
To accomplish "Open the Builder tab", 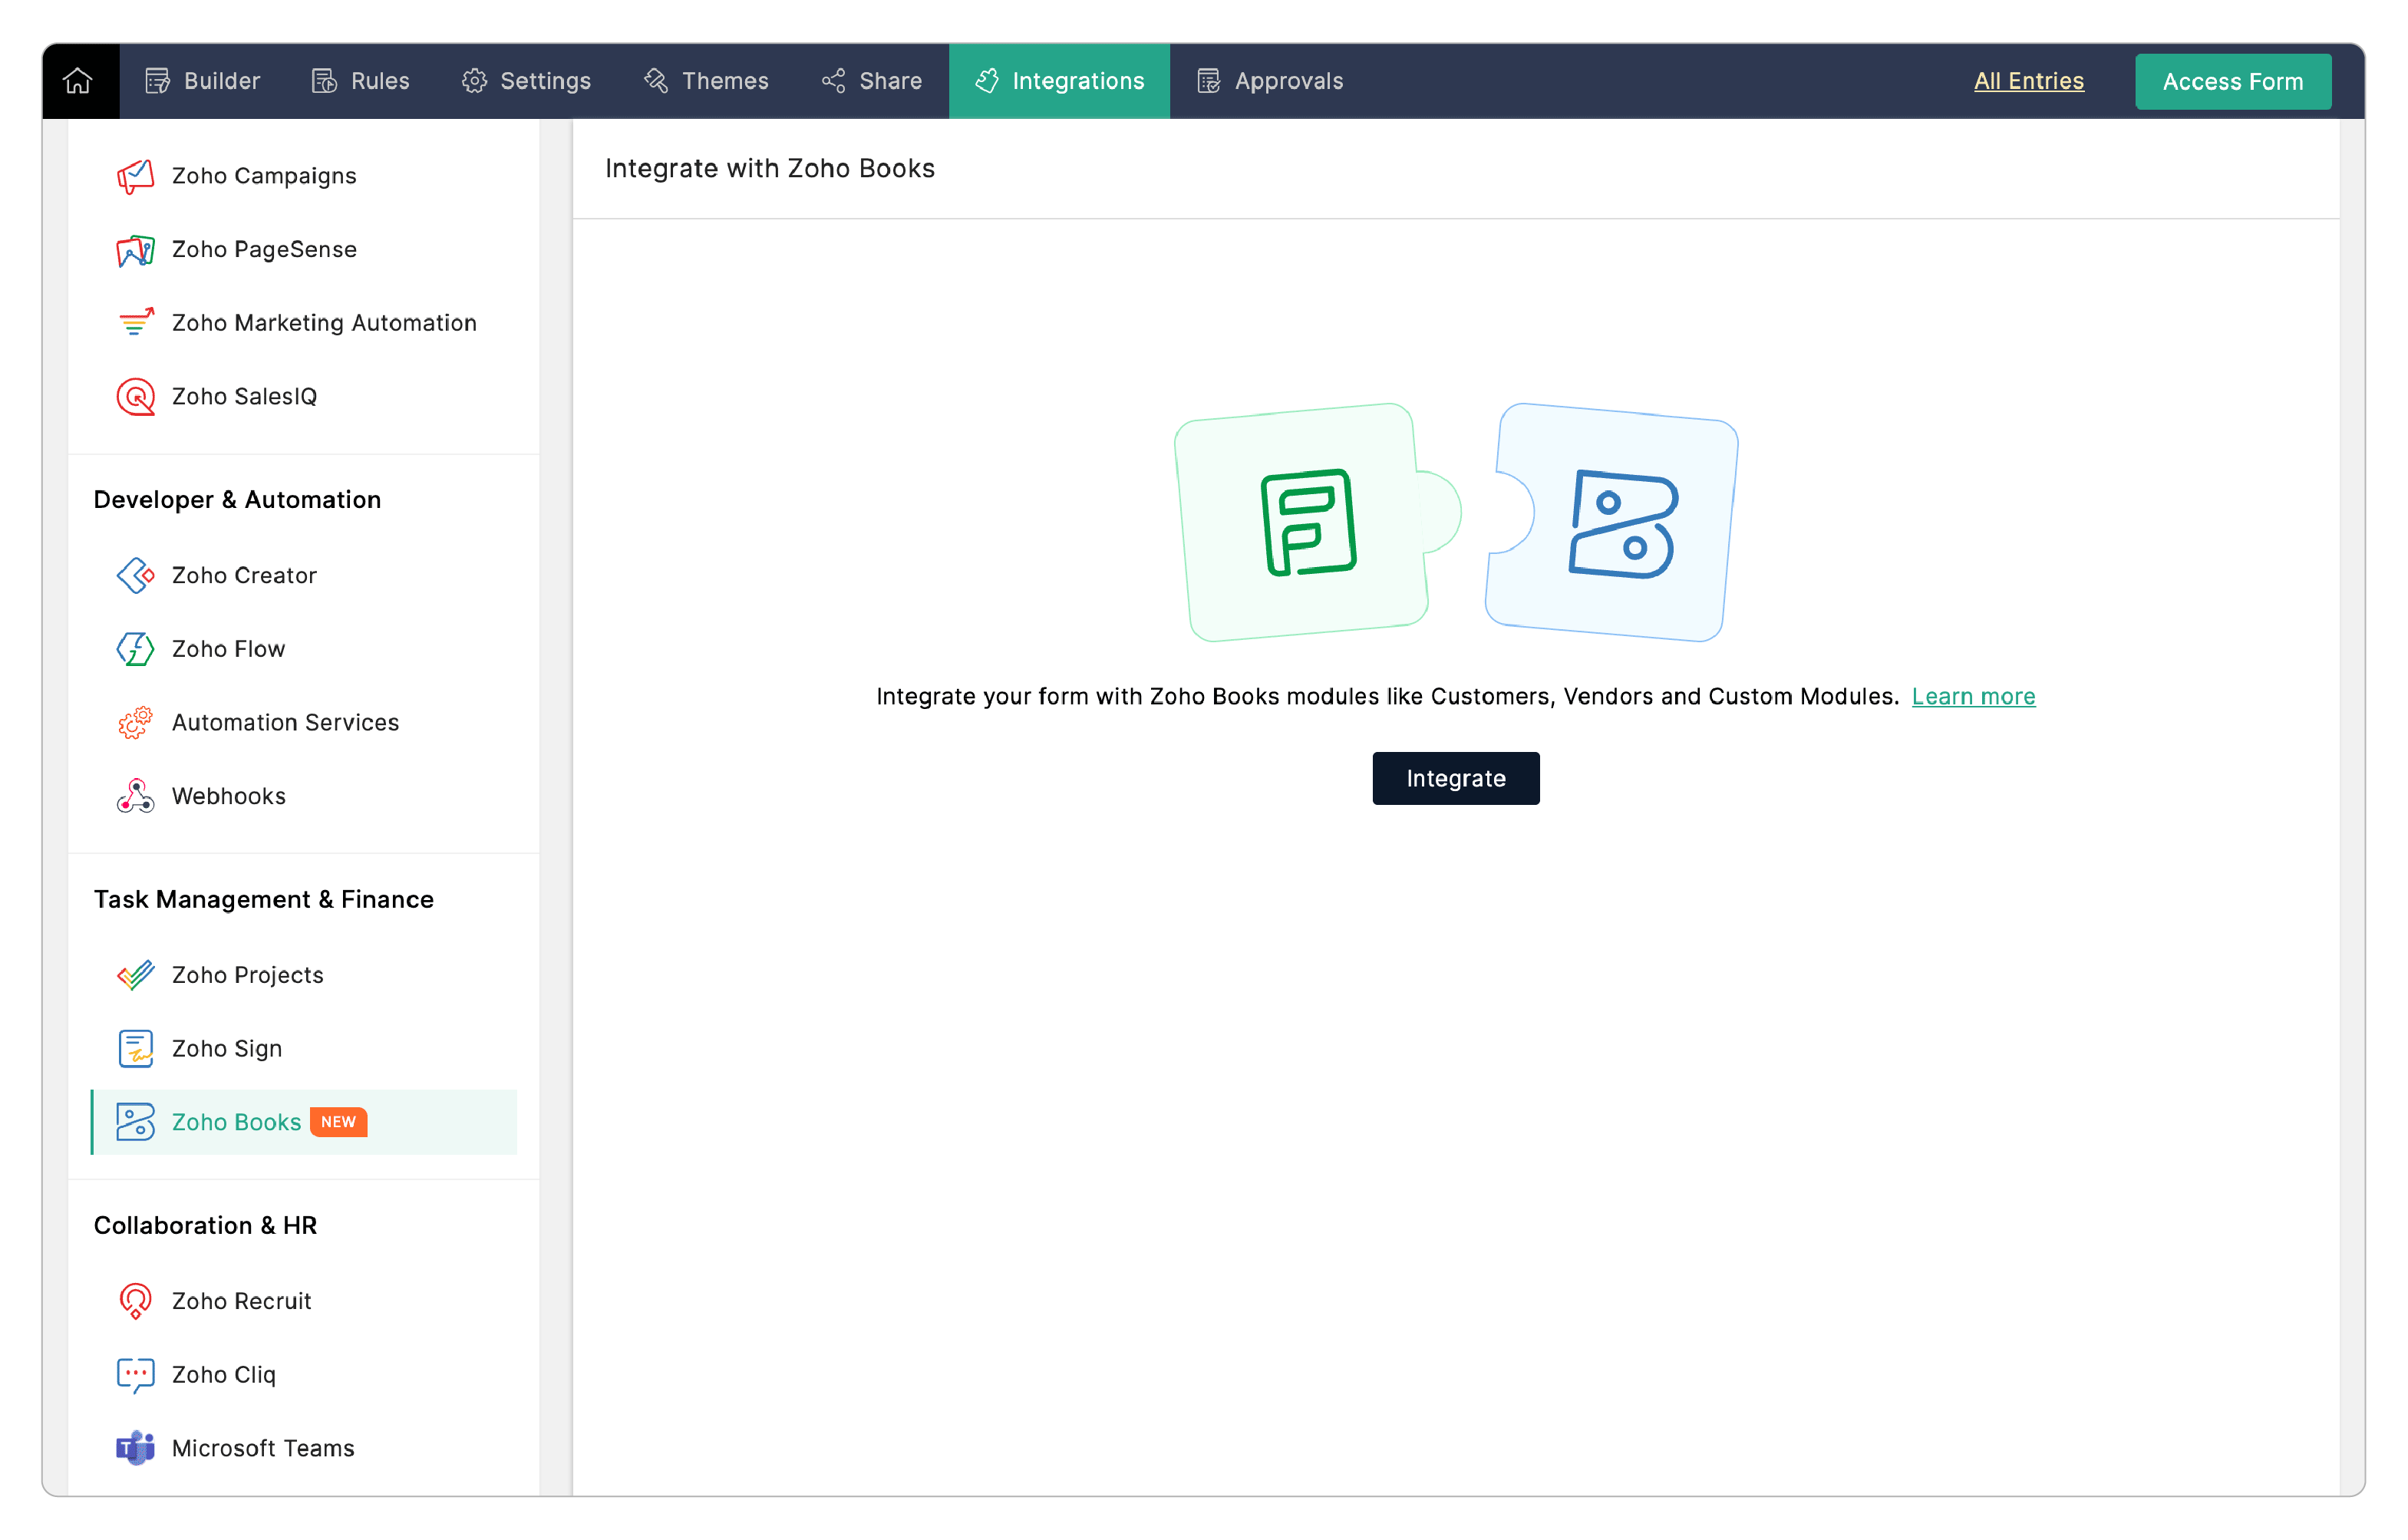I will click(x=203, y=81).
